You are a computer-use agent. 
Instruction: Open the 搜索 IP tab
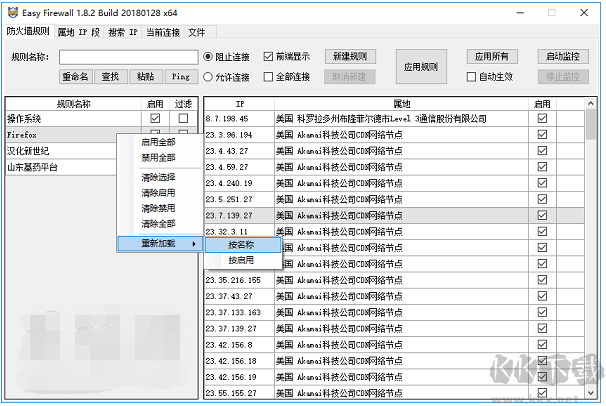point(122,33)
